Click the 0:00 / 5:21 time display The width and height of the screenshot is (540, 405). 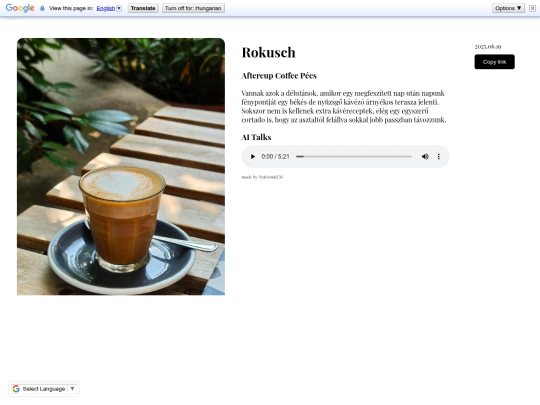[x=275, y=157]
